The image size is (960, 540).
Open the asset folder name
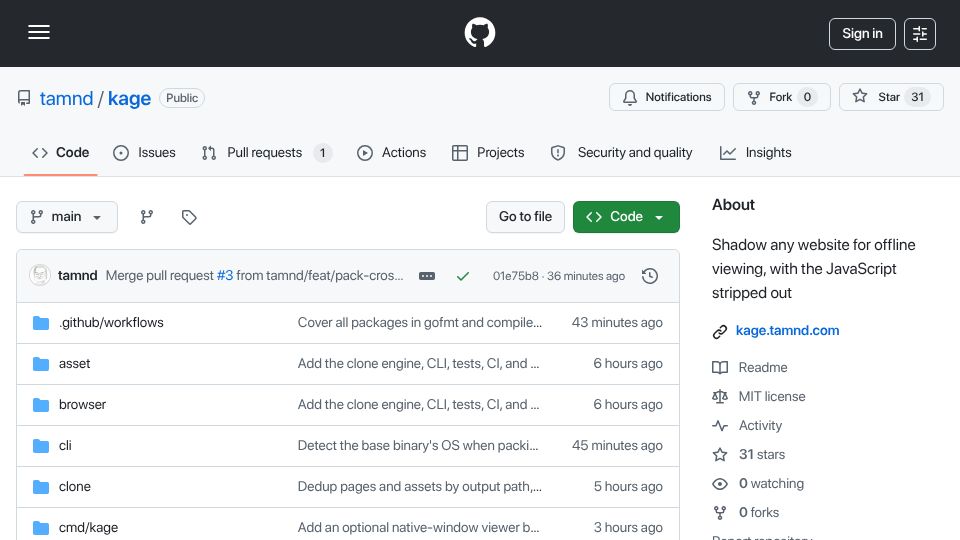[x=75, y=364]
